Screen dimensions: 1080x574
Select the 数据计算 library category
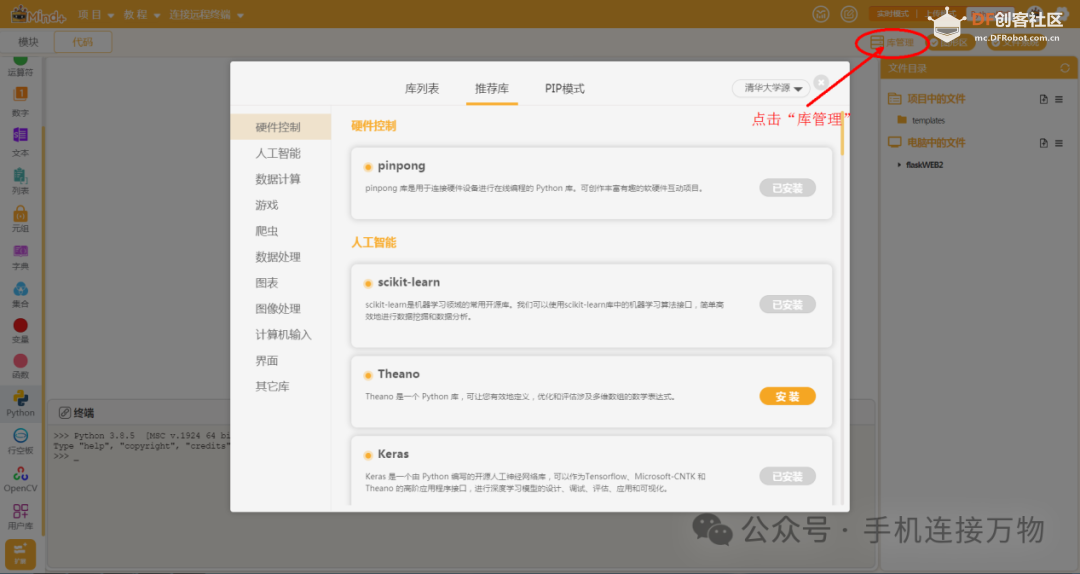point(280,179)
